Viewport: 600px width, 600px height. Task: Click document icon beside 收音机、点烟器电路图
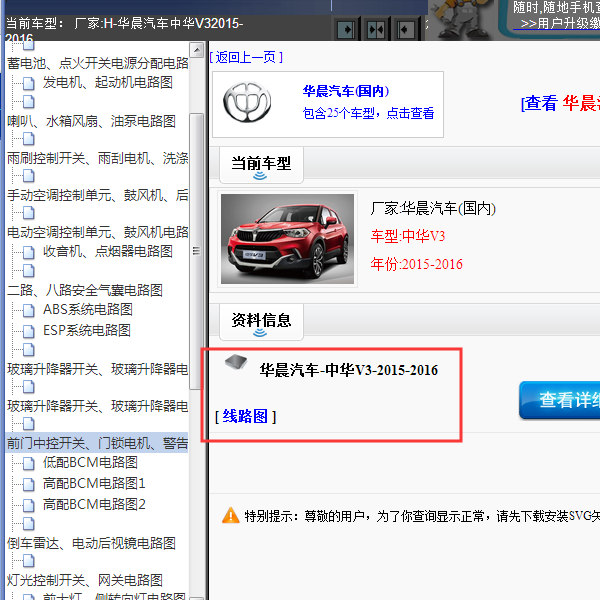(x=29, y=252)
